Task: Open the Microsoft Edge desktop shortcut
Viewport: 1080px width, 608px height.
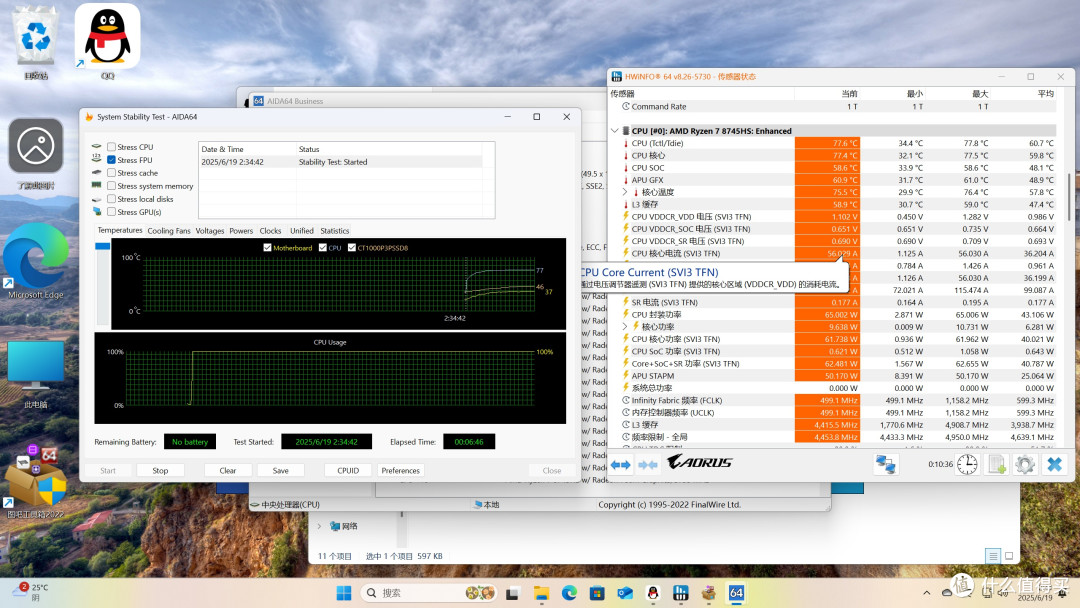Action: (36, 262)
